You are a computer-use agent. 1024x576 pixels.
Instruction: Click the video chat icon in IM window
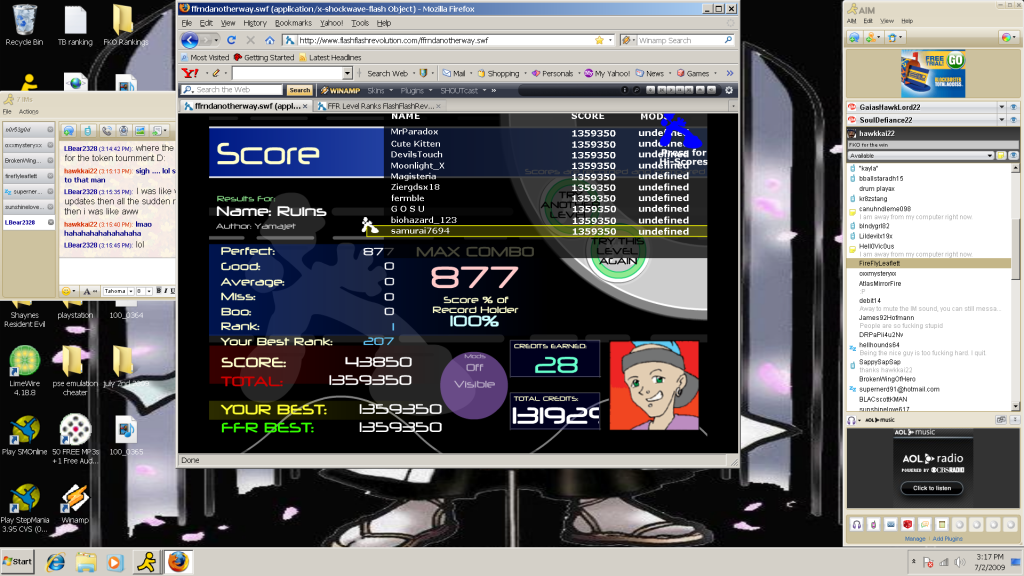[x=123, y=130]
